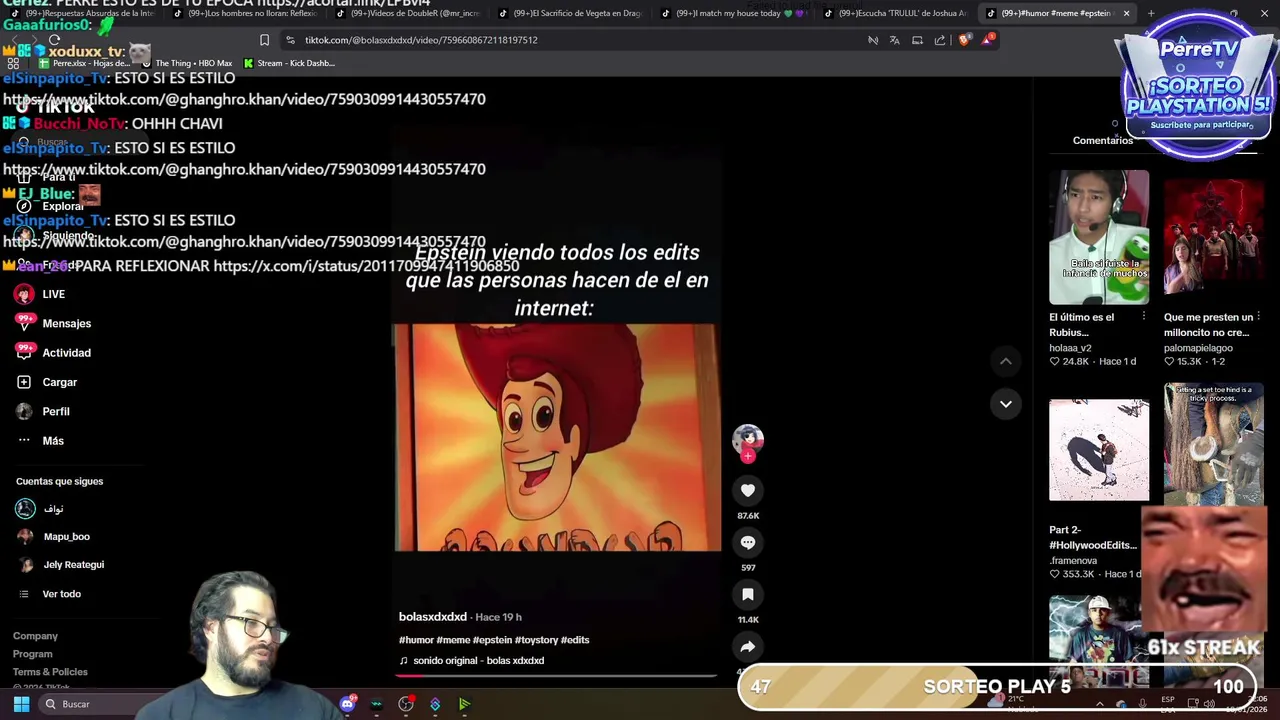The width and height of the screenshot is (1280, 720).
Task: Open Discord from the taskbar
Action: pyautogui.click(x=347, y=704)
